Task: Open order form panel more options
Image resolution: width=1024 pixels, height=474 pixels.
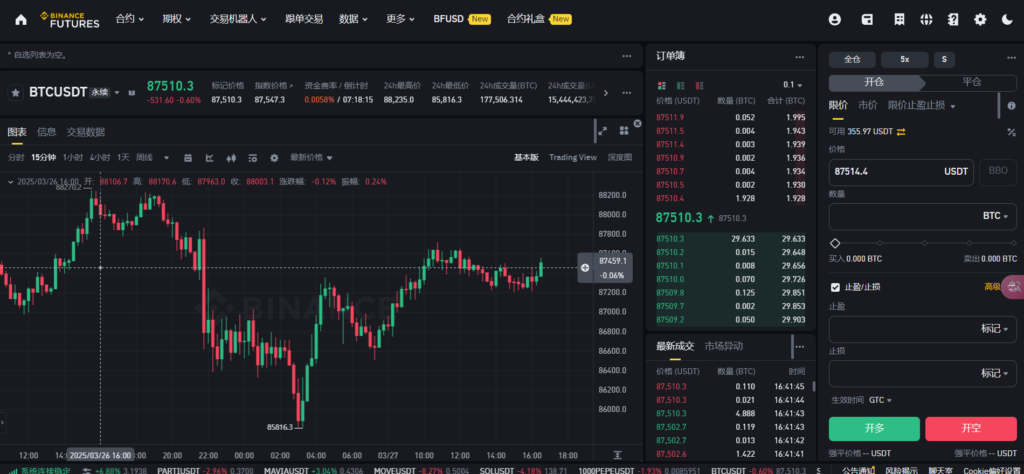Action: (1011, 57)
